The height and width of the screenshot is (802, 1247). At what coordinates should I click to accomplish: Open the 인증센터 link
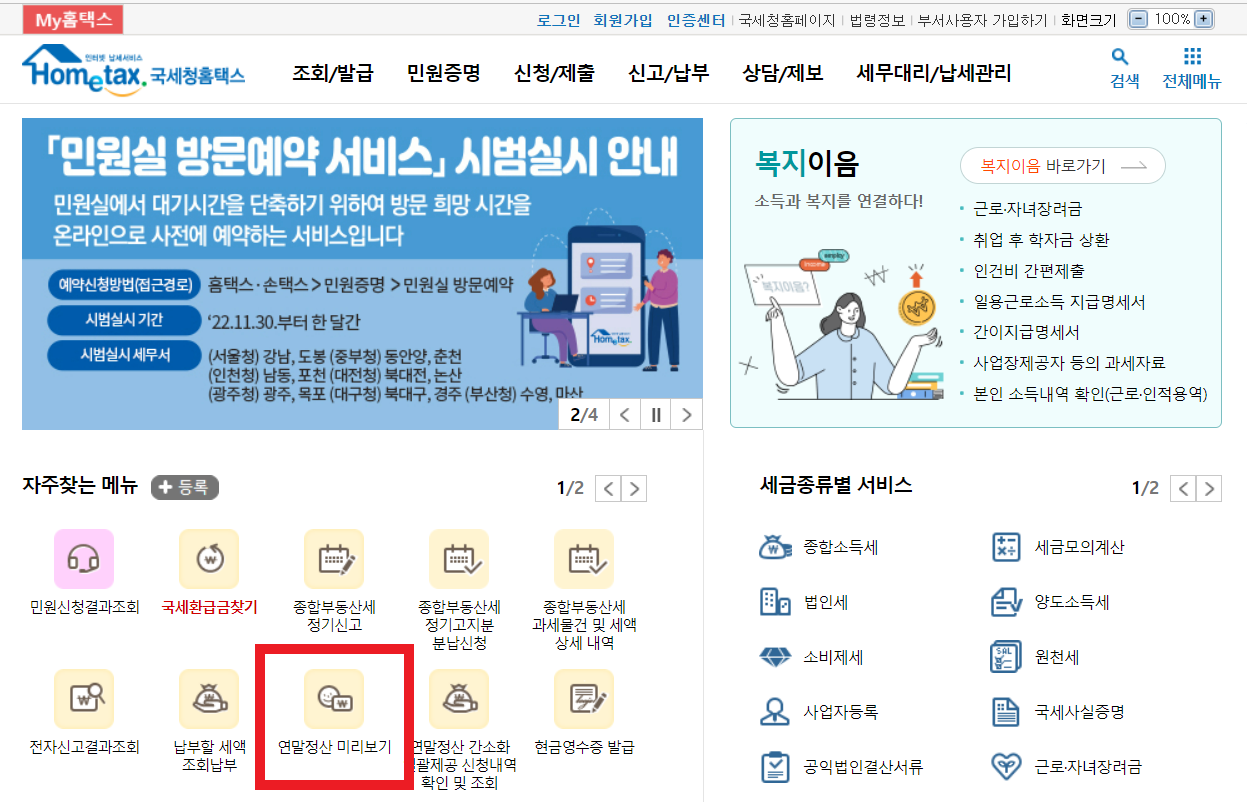pyautogui.click(x=696, y=19)
